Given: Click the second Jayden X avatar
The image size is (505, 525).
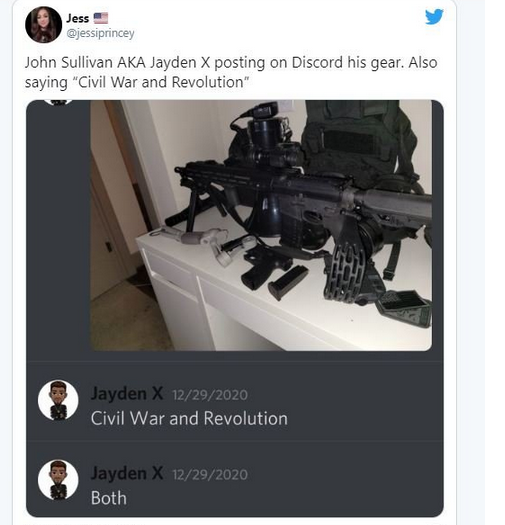Looking at the screenshot, I should coord(58,479).
